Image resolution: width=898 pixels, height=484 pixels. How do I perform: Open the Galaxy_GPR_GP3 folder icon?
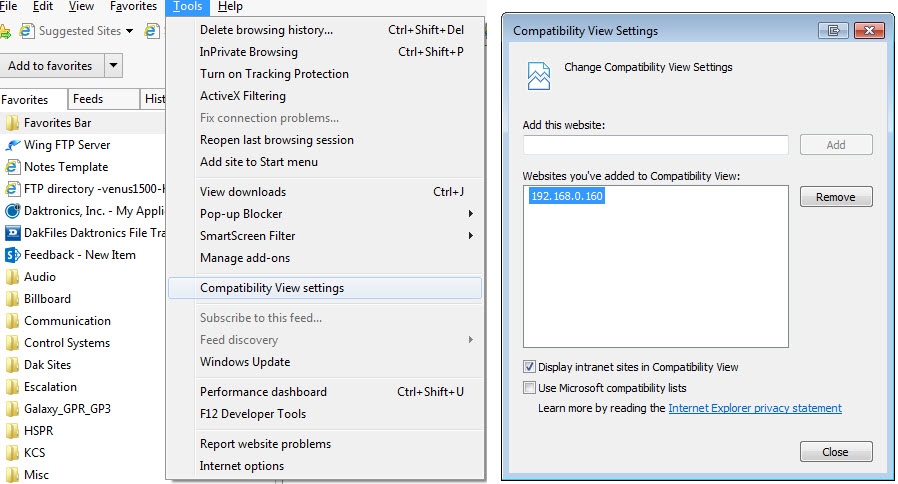tap(12, 409)
